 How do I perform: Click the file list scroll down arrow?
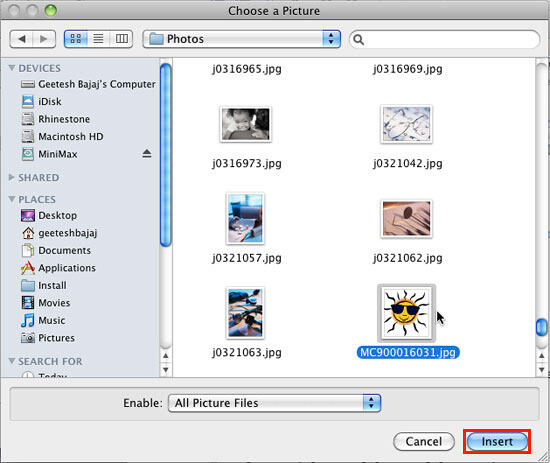coord(542,369)
